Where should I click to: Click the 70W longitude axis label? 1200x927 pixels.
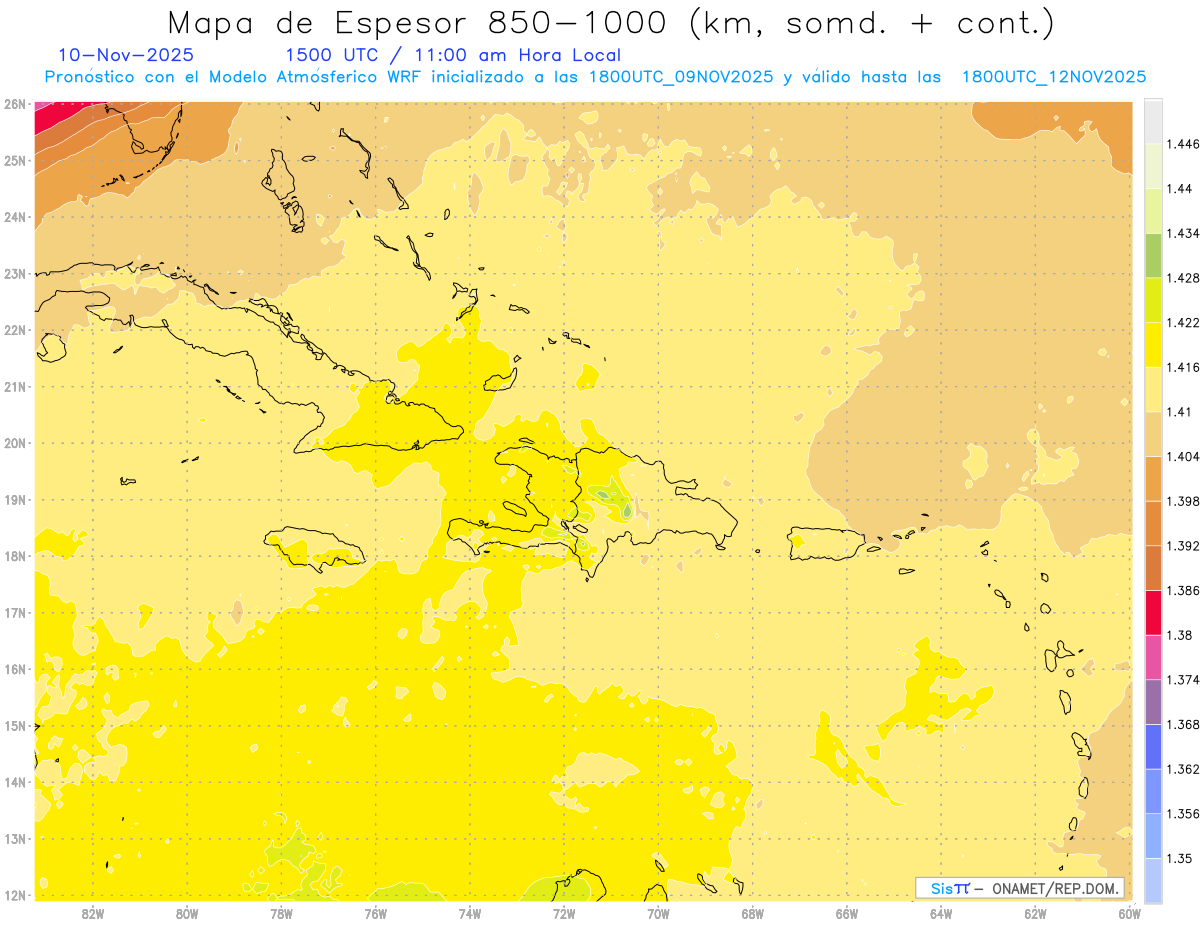click(x=658, y=913)
